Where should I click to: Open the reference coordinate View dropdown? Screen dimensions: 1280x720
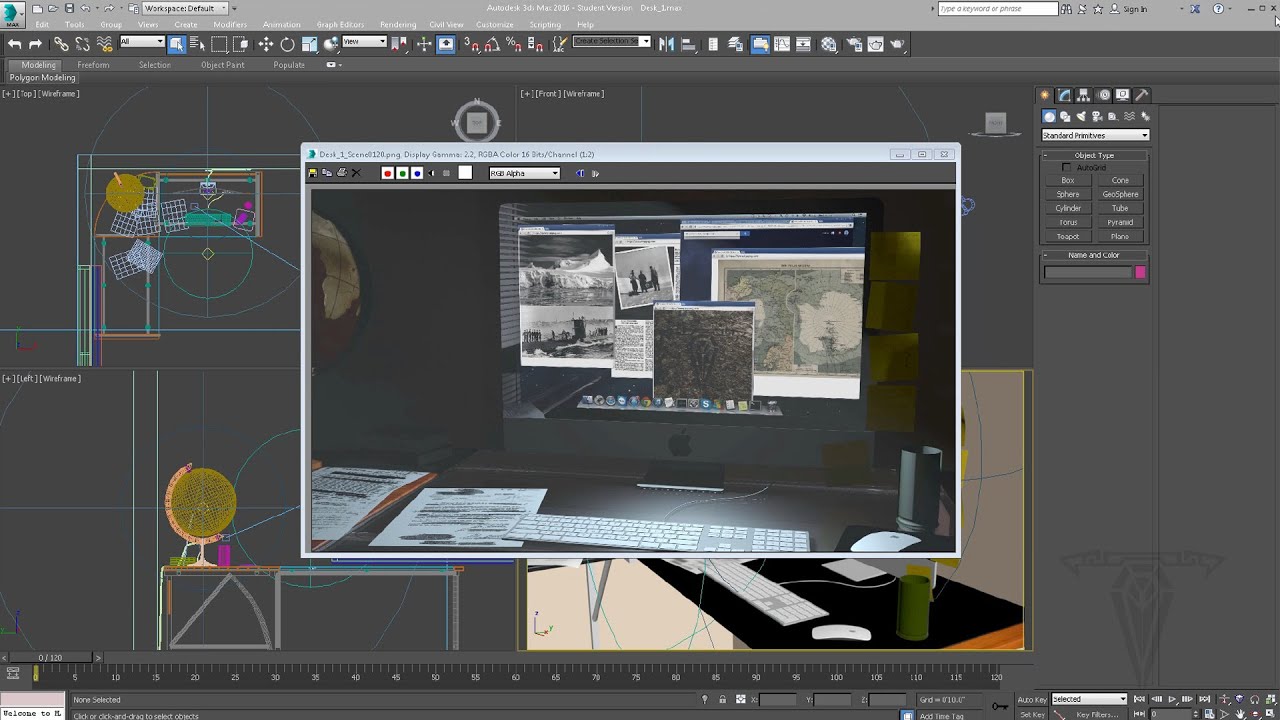[x=364, y=42]
